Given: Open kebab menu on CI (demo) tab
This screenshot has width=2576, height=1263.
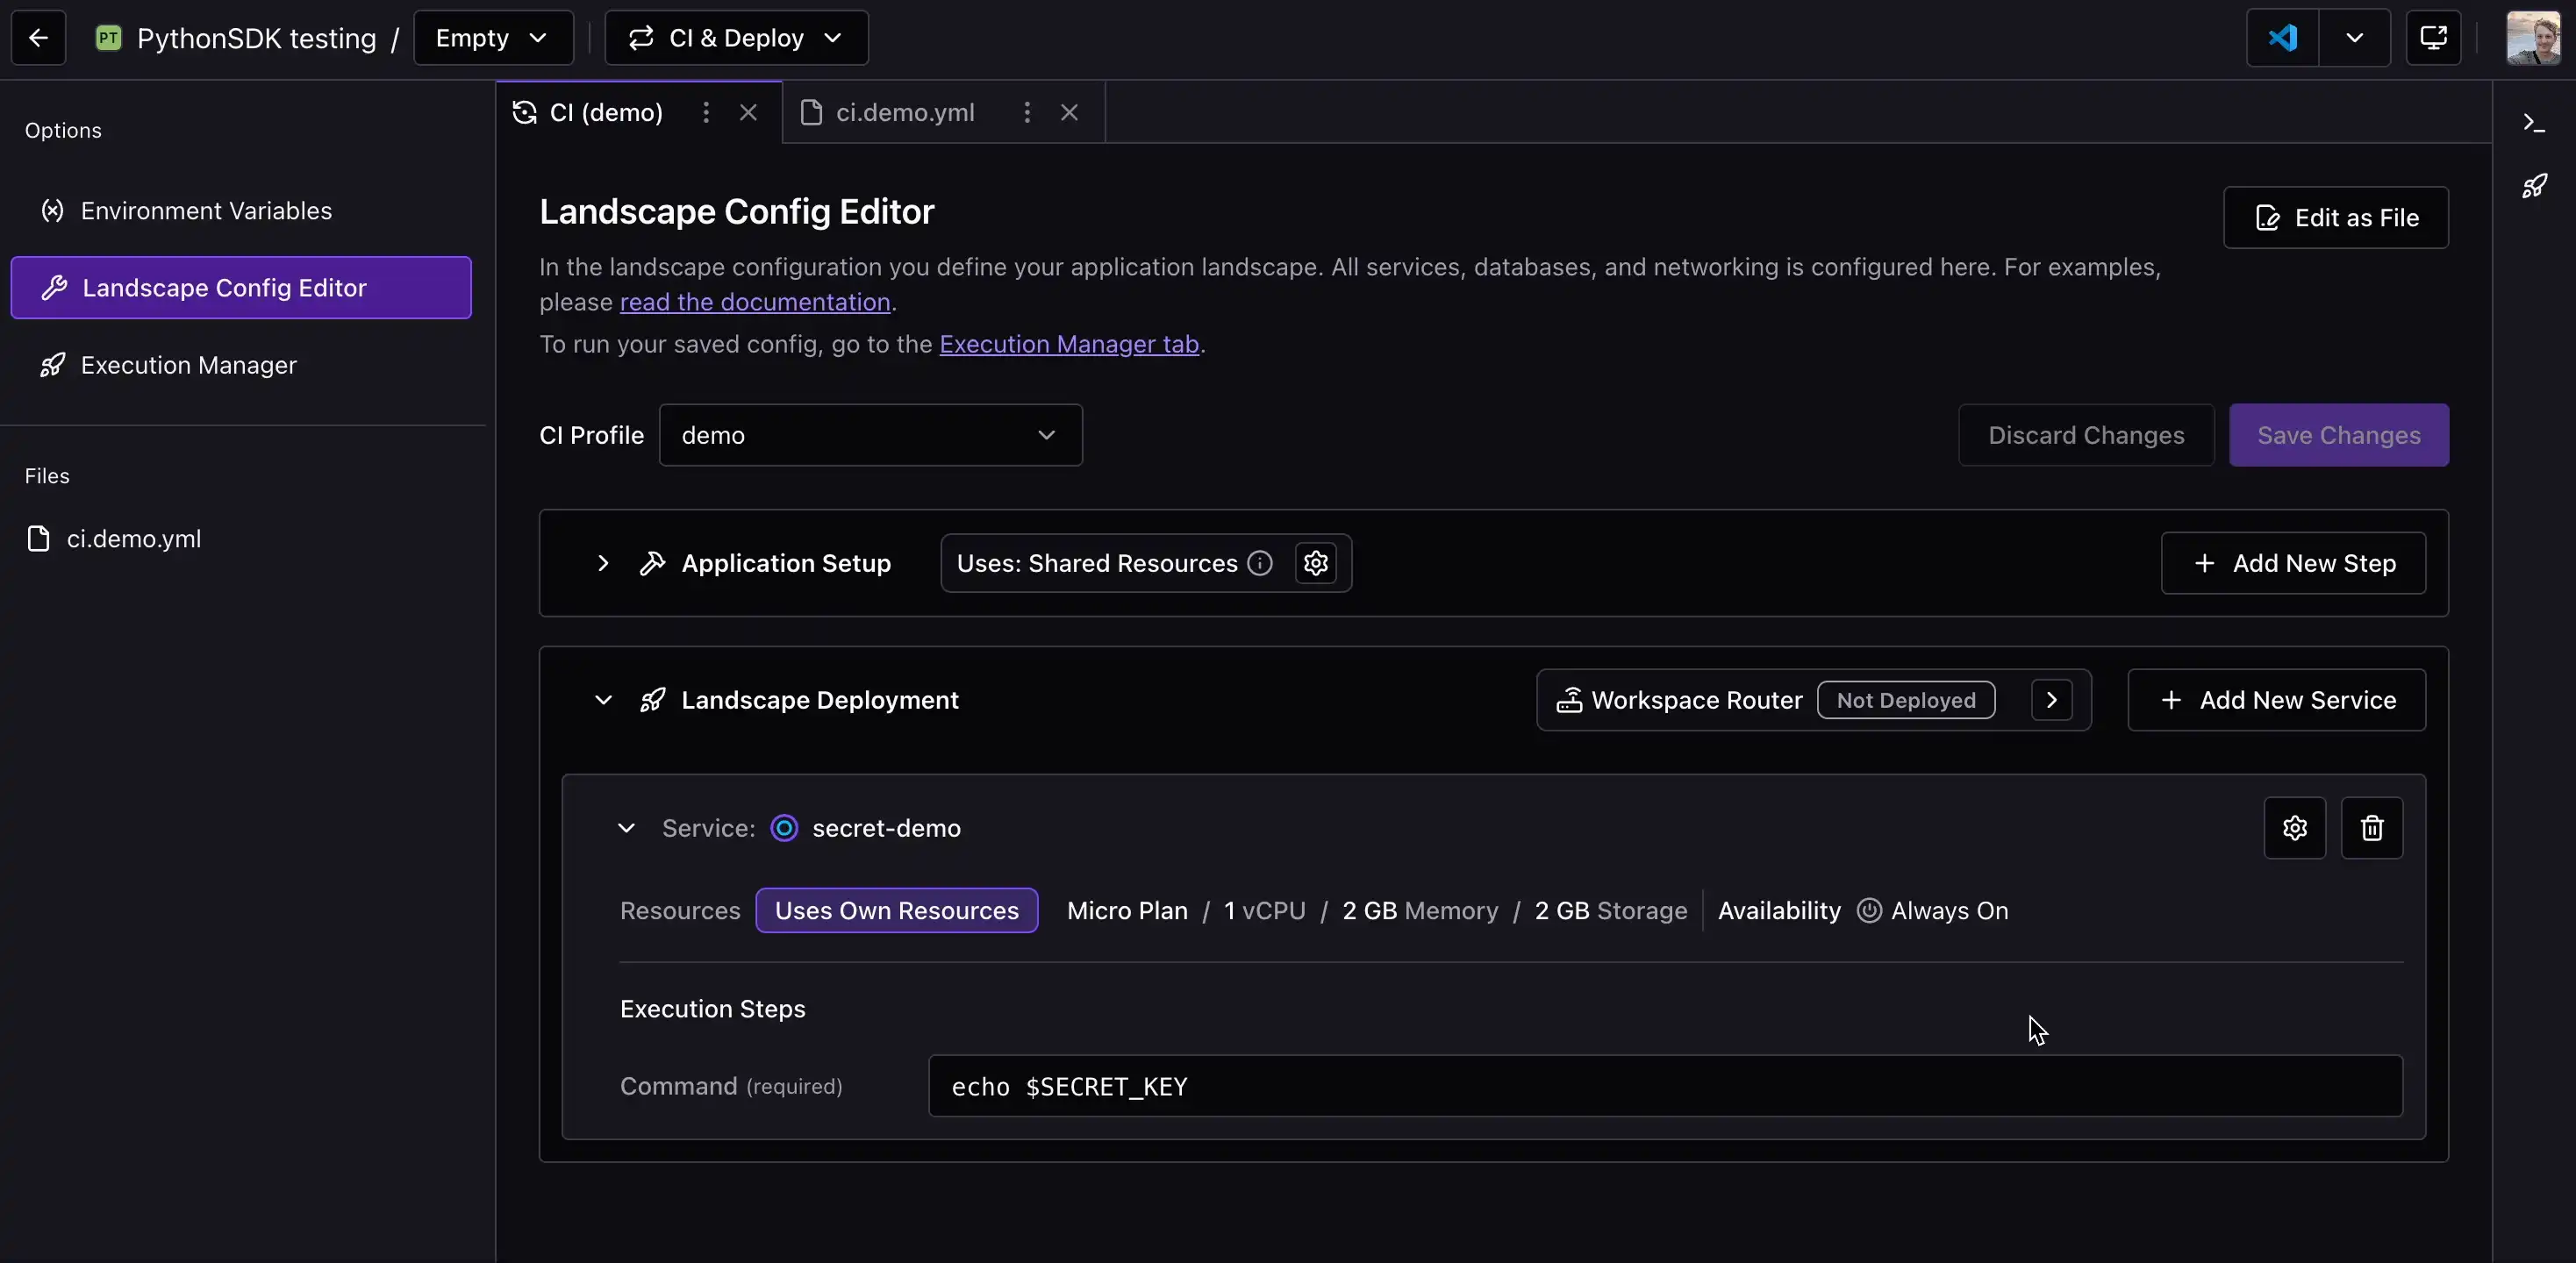Looking at the screenshot, I should (x=706, y=112).
